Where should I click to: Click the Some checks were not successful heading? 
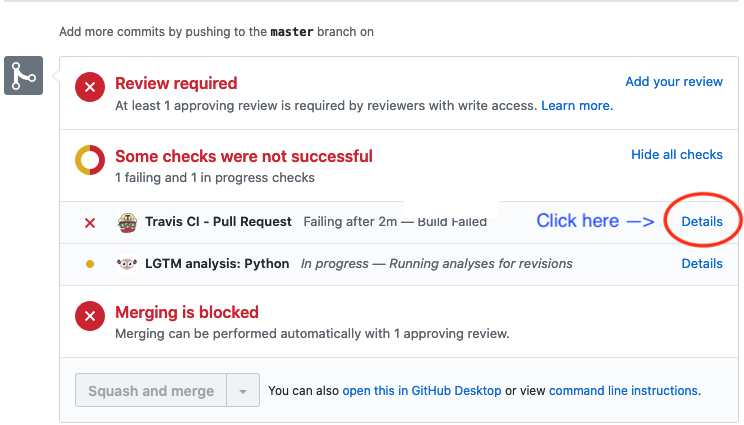click(243, 156)
